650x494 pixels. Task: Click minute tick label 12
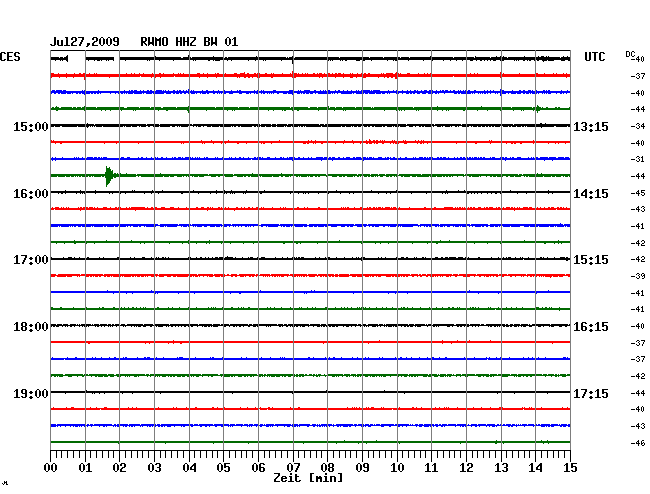pyautogui.click(x=466, y=468)
